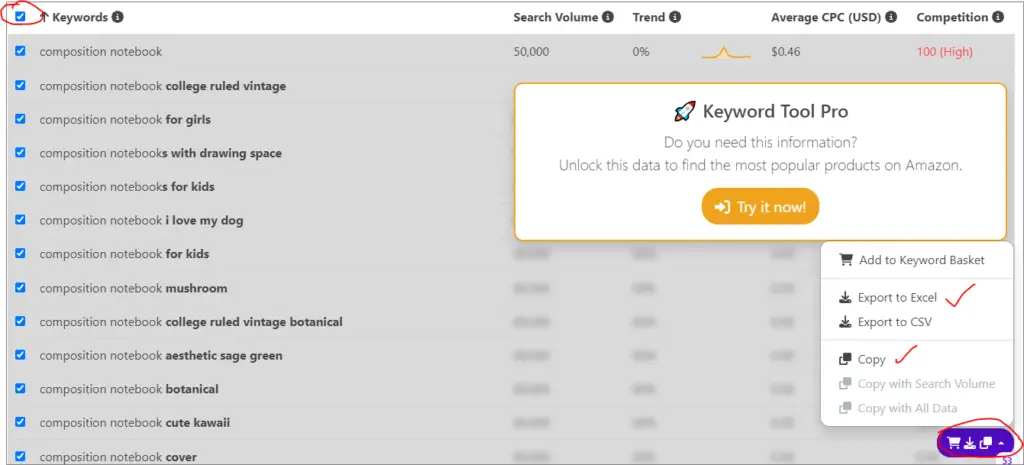Click the info icon beside Trend

[x=675, y=18]
